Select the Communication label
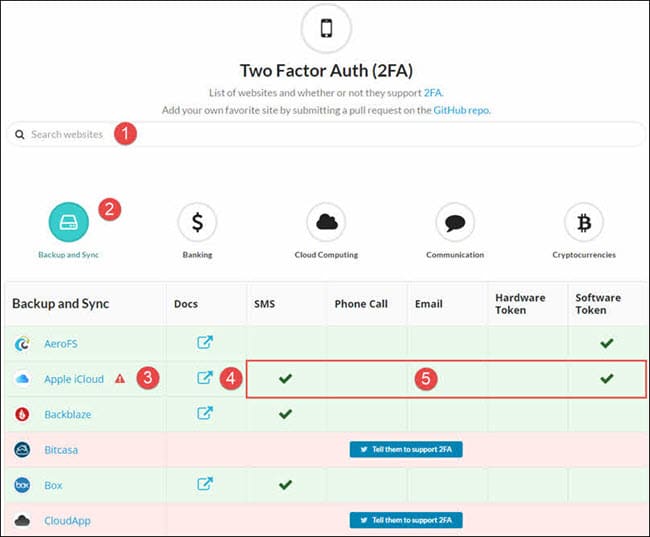650x537 pixels. click(x=455, y=255)
